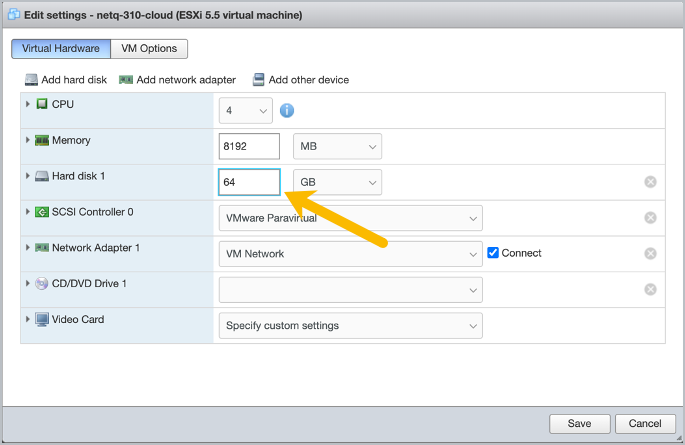Switch to the VM Options tab
Screen dimensions: 685x445
(x=149, y=48)
